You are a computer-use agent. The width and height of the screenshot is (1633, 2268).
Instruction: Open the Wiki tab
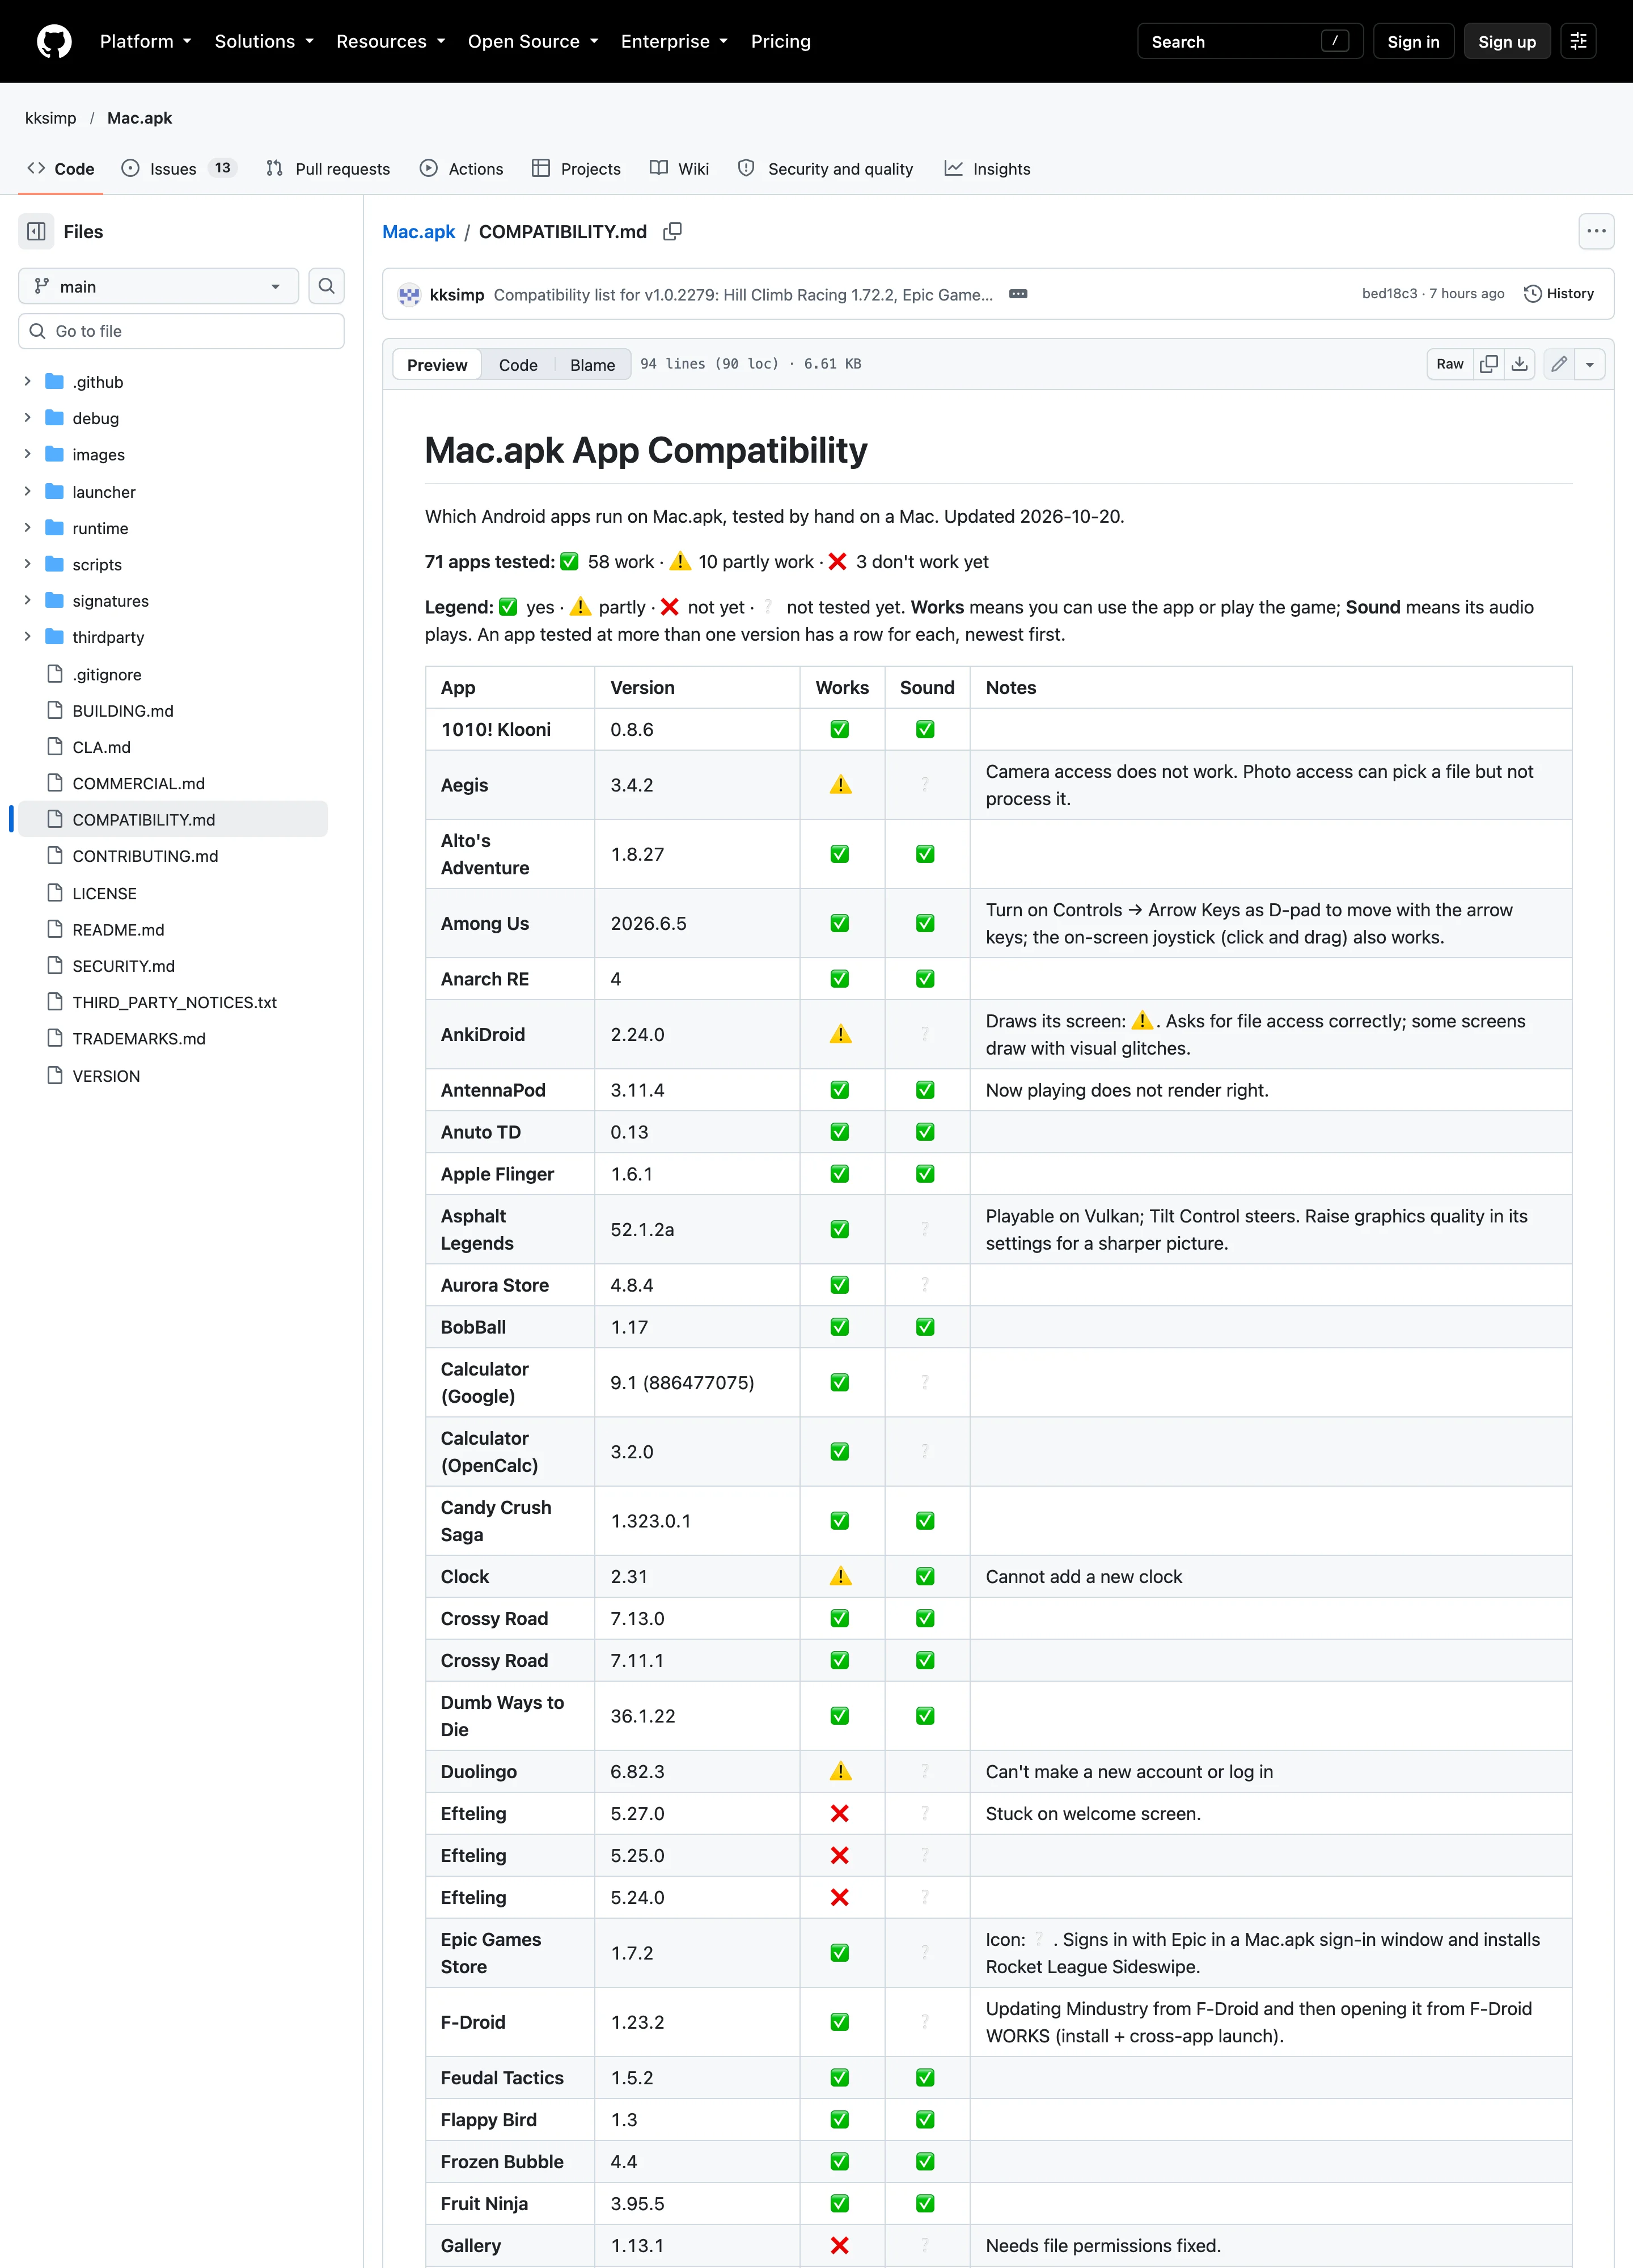(680, 169)
